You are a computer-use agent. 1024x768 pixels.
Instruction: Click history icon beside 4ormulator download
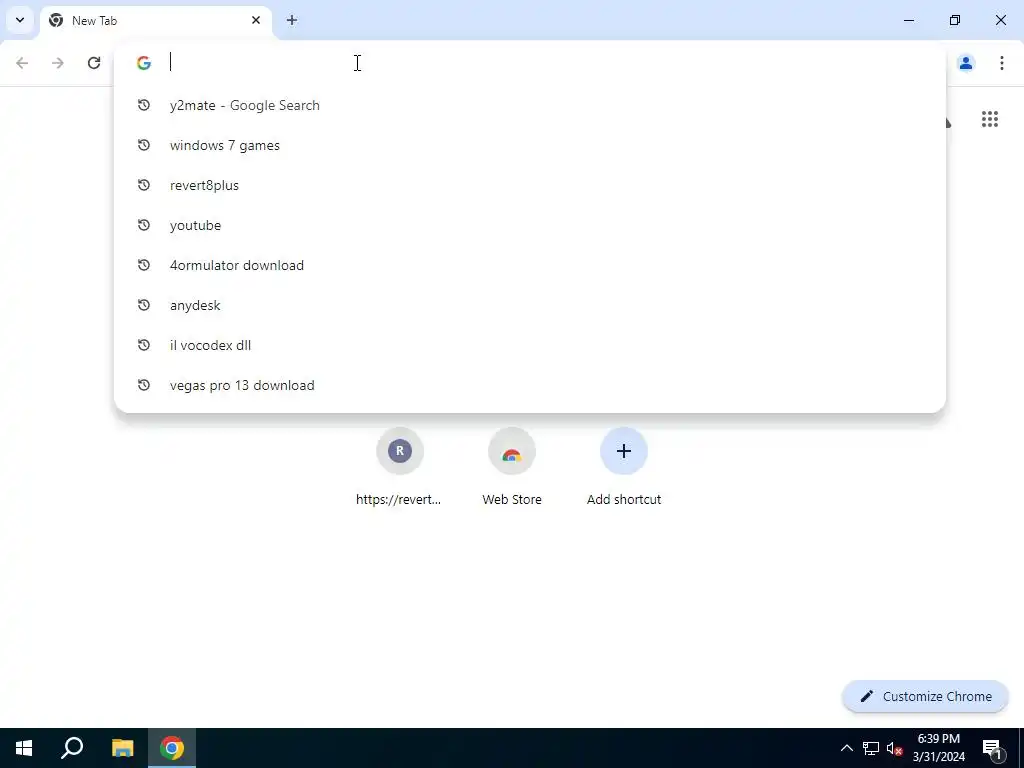144,265
